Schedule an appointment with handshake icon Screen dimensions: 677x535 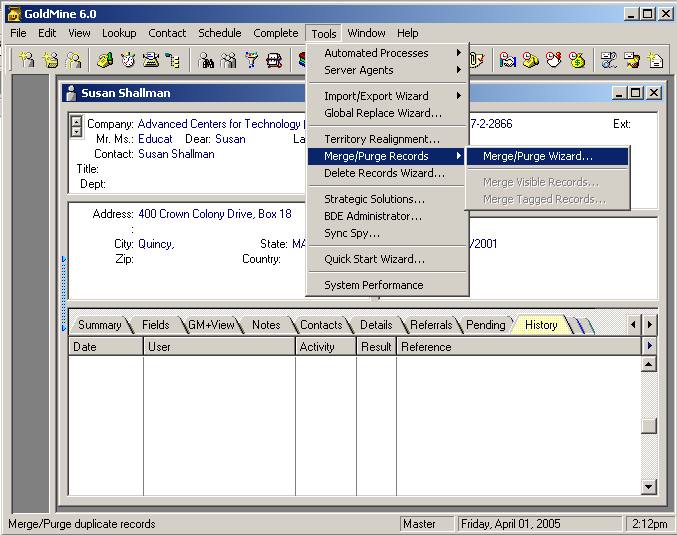(508, 60)
